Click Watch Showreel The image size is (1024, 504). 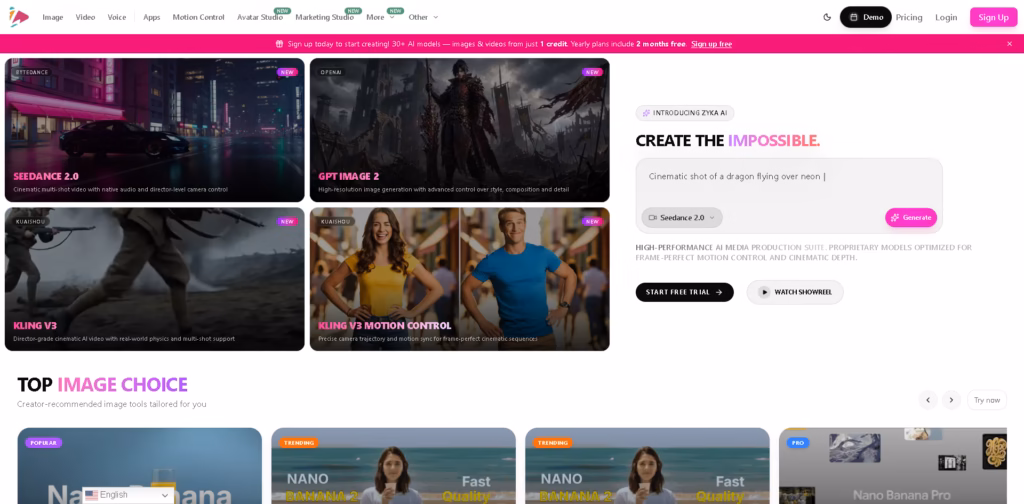(795, 292)
